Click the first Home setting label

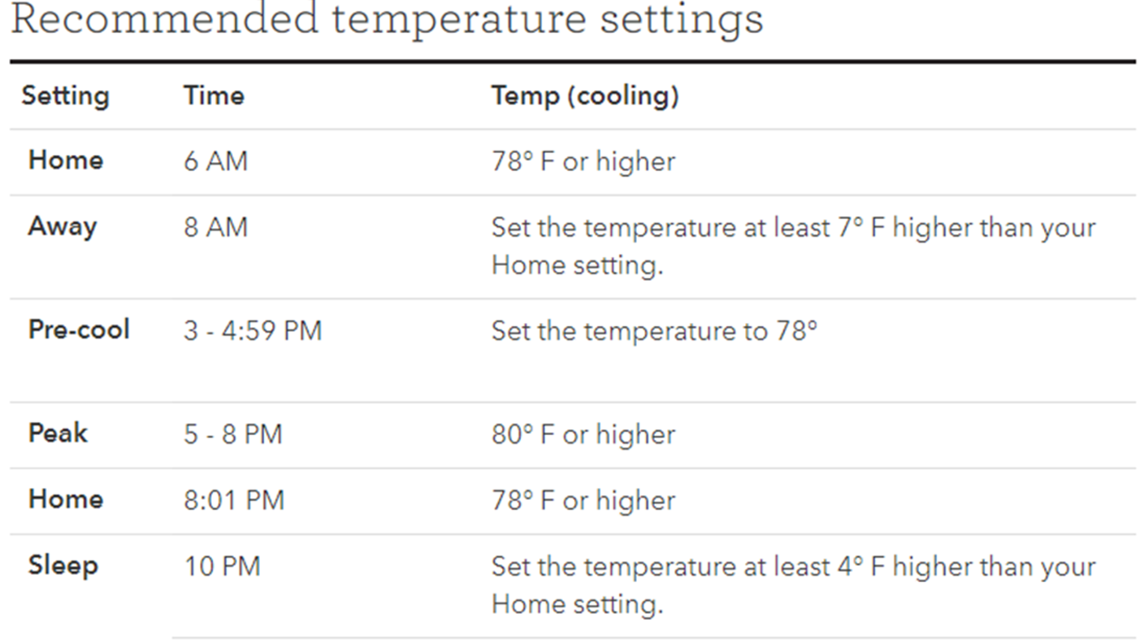[66, 160]
